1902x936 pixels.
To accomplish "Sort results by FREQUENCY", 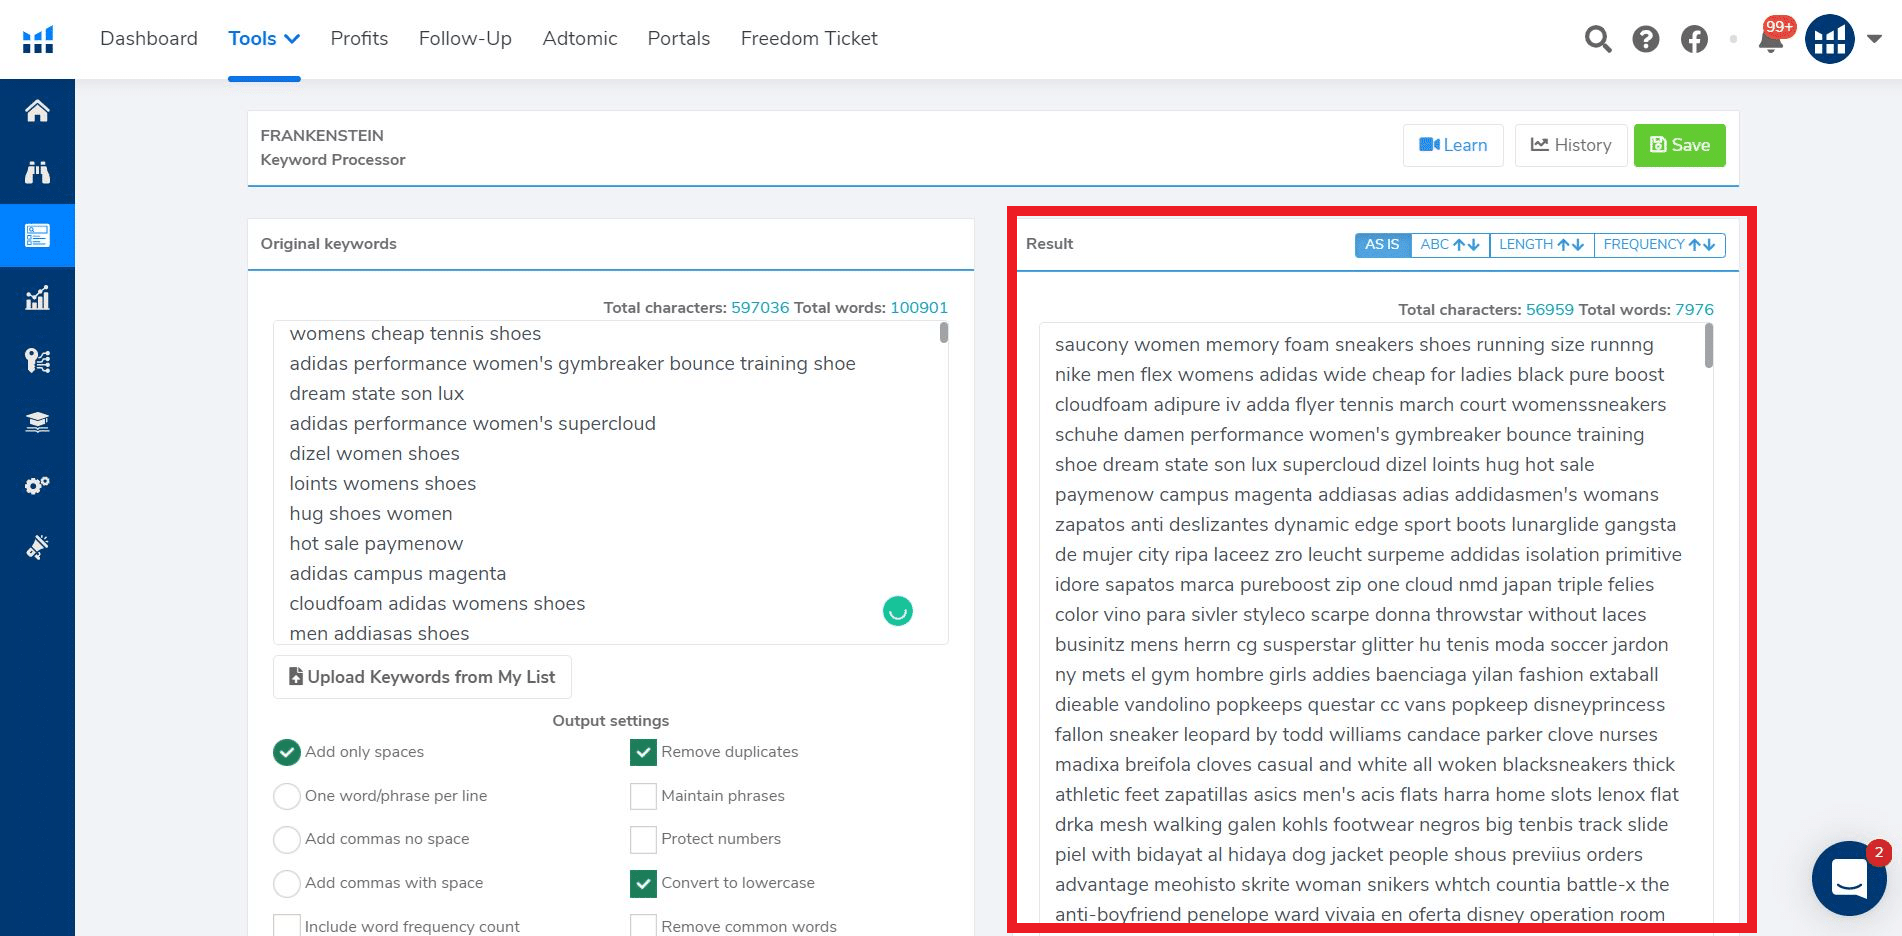I will (1659, 245).
